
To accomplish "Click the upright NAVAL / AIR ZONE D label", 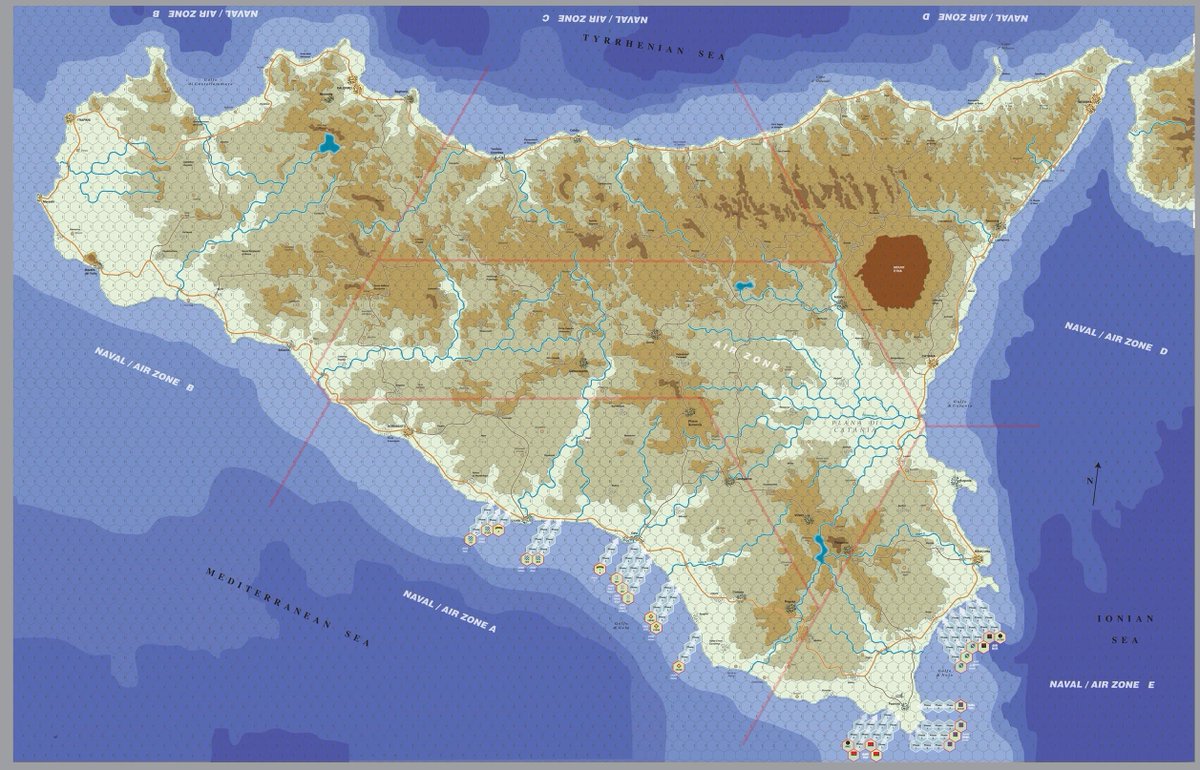I will coord(1115,339).
